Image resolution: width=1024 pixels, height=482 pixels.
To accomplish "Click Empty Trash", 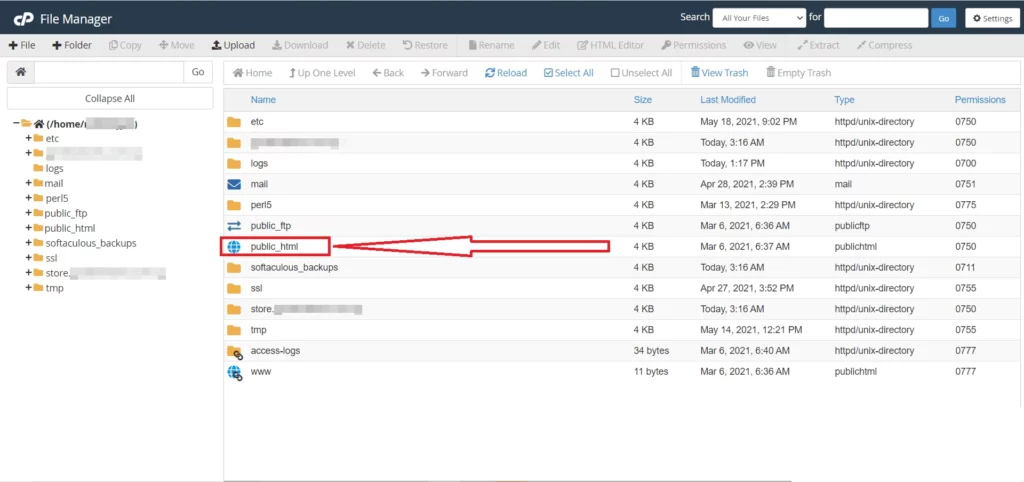I will 798,72.
